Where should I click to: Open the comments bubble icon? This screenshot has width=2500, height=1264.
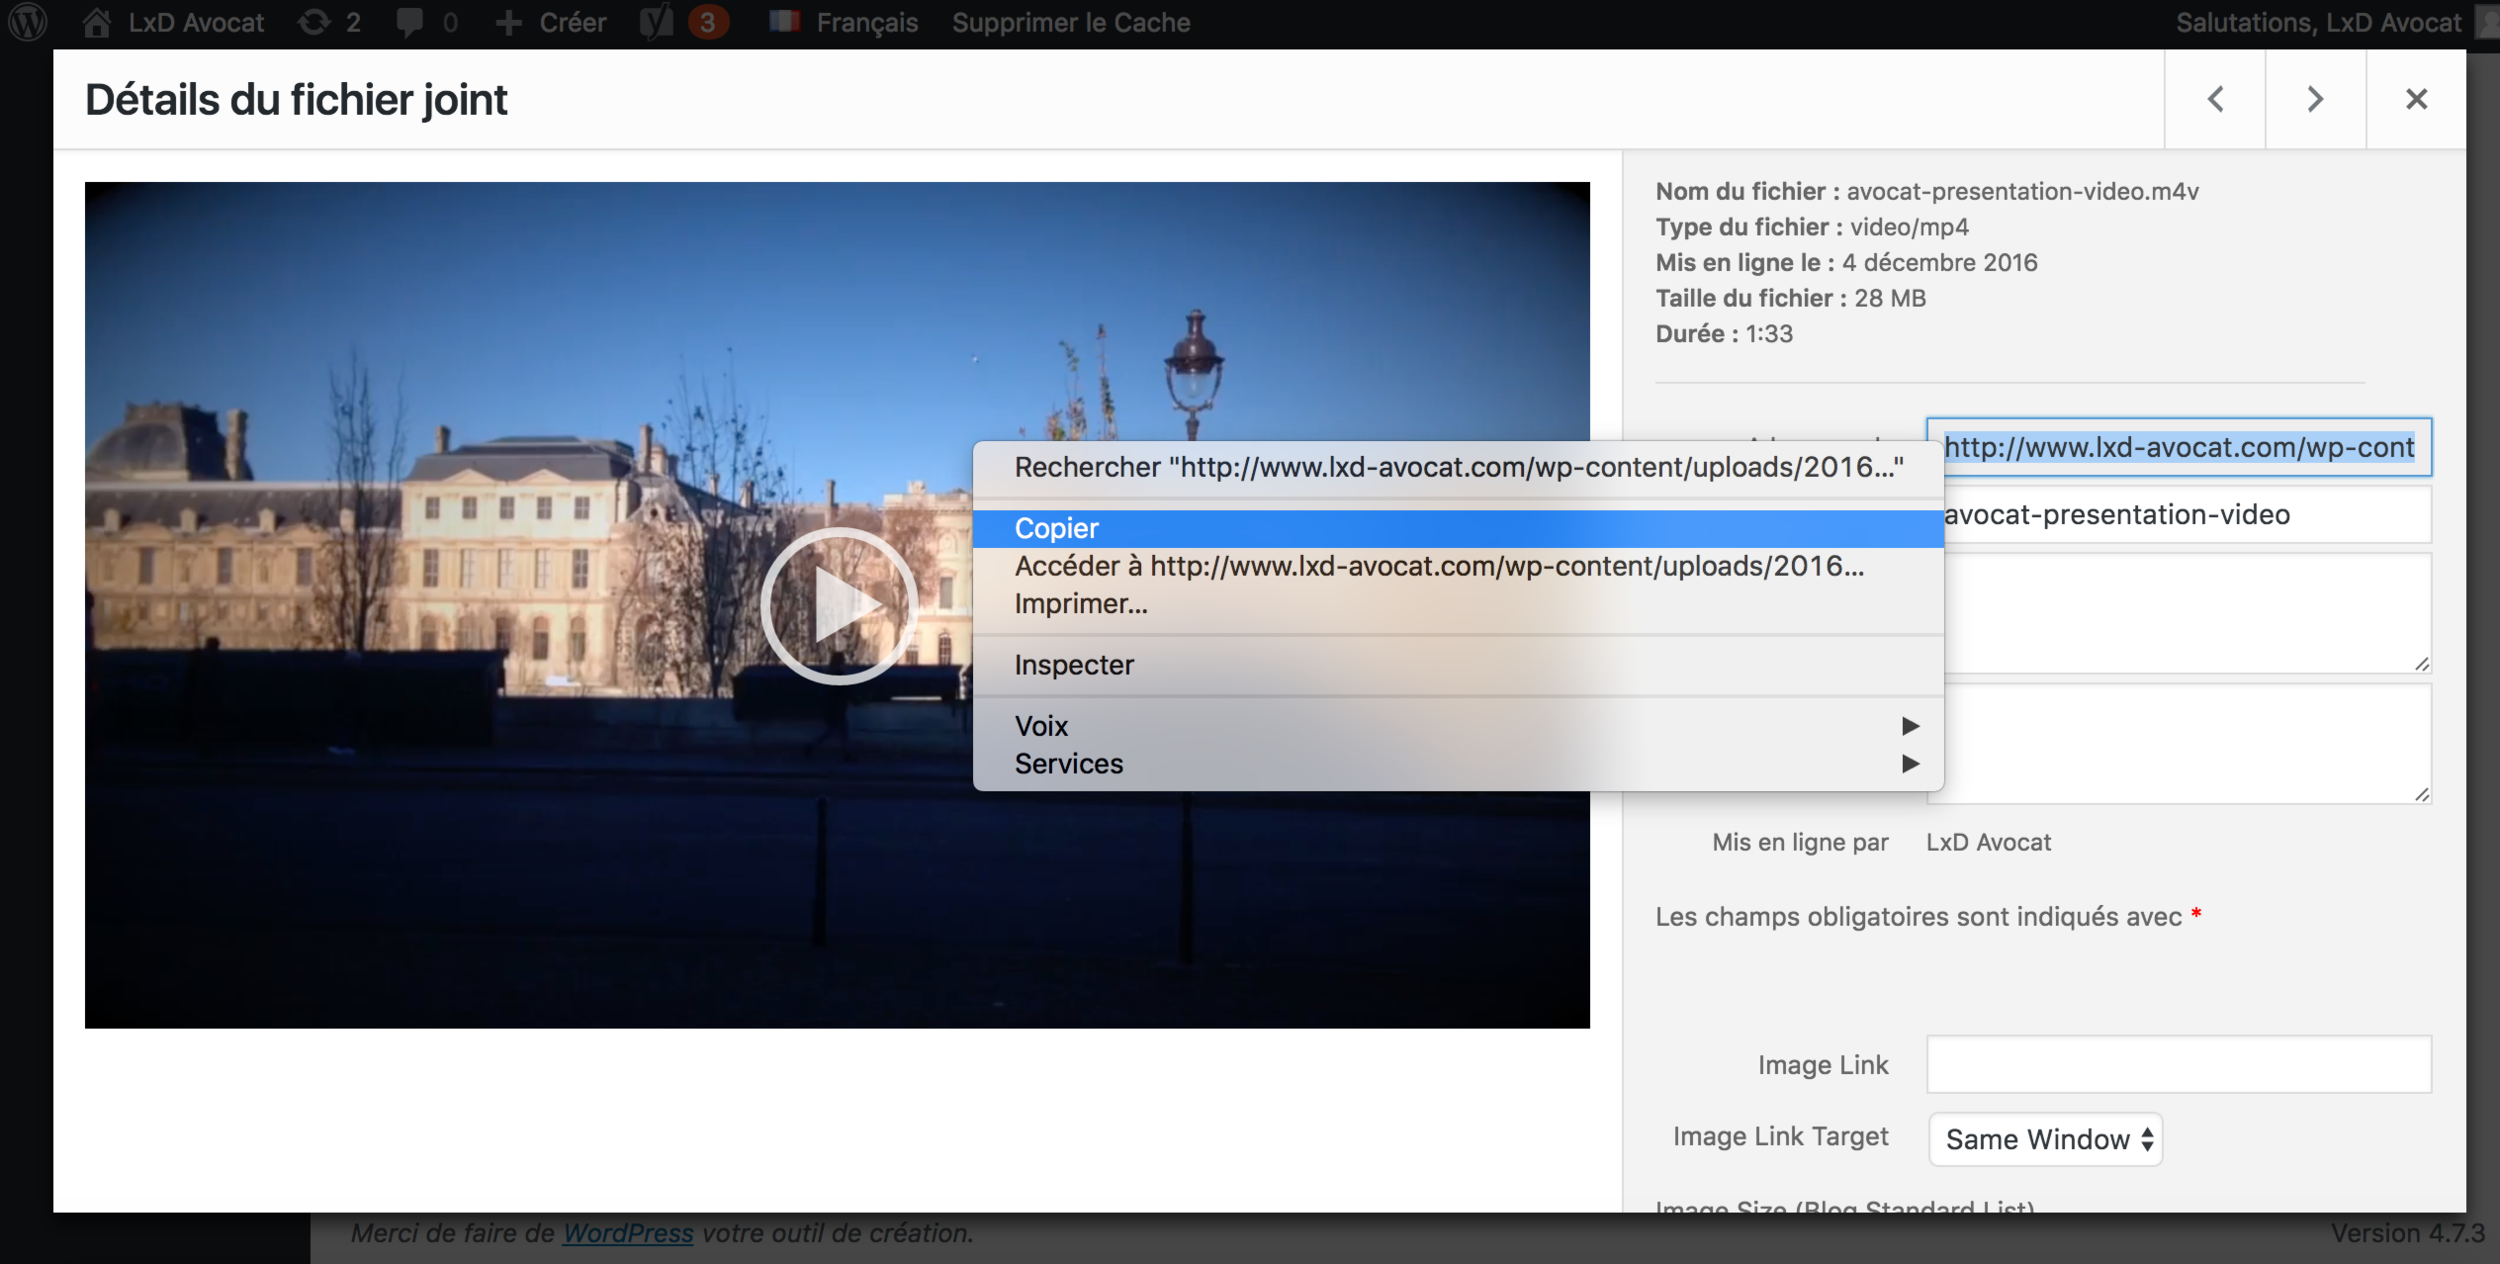click(409, 22)
